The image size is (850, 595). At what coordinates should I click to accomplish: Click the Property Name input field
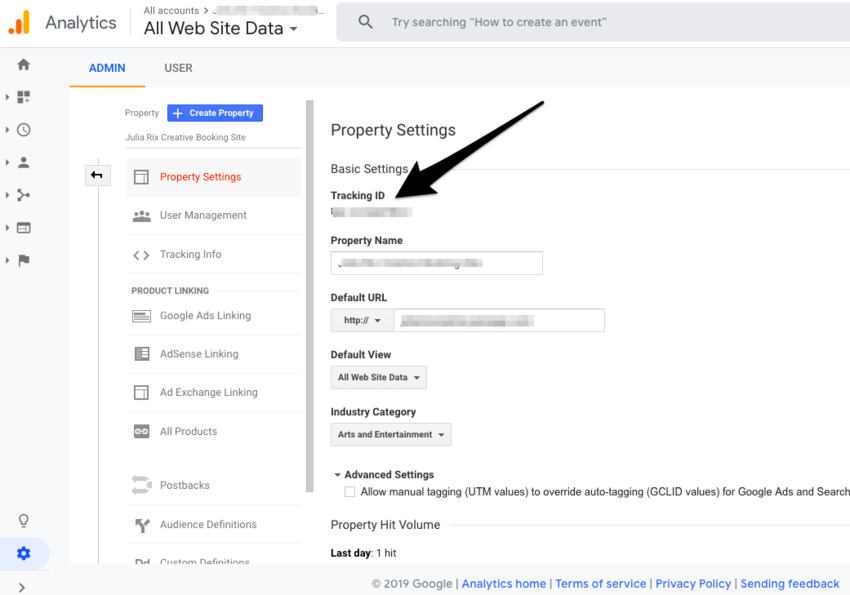pyautogui.click(x=437, y=263)
